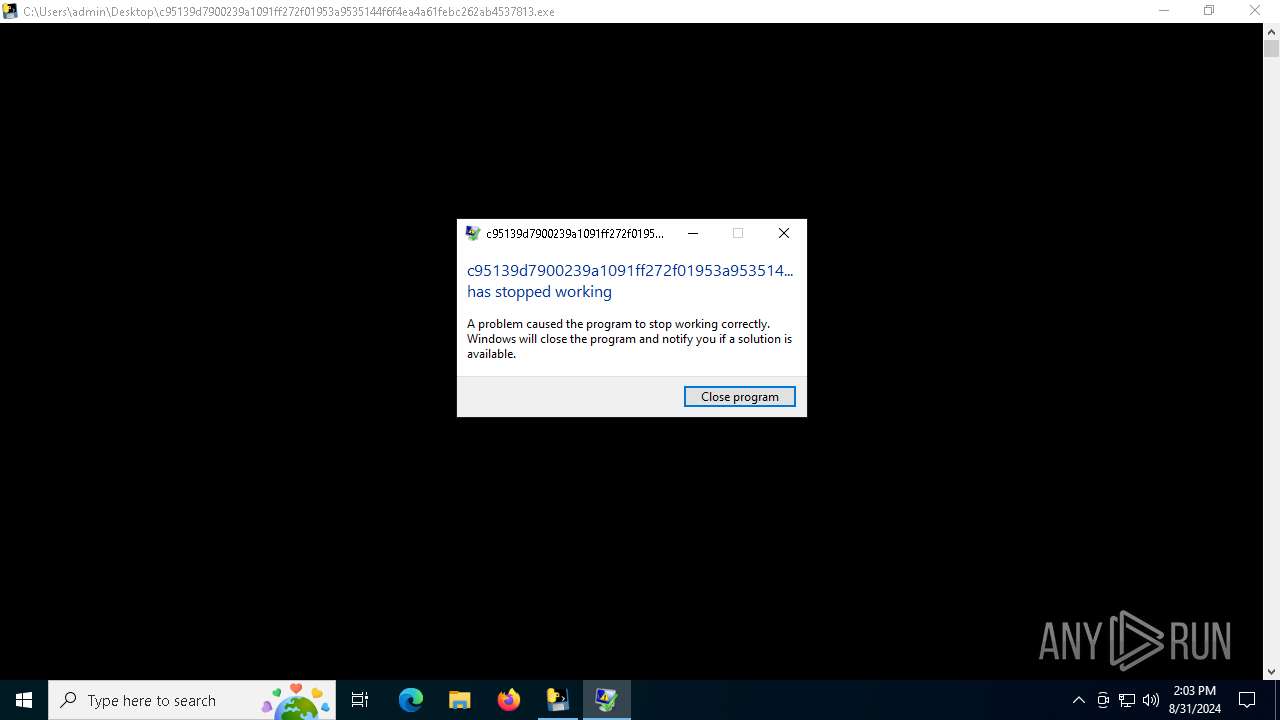This screenshot has width=1280, height=720.
Task: Click the console vertical scrollbar thumb
Action: tap(1271, 49)
